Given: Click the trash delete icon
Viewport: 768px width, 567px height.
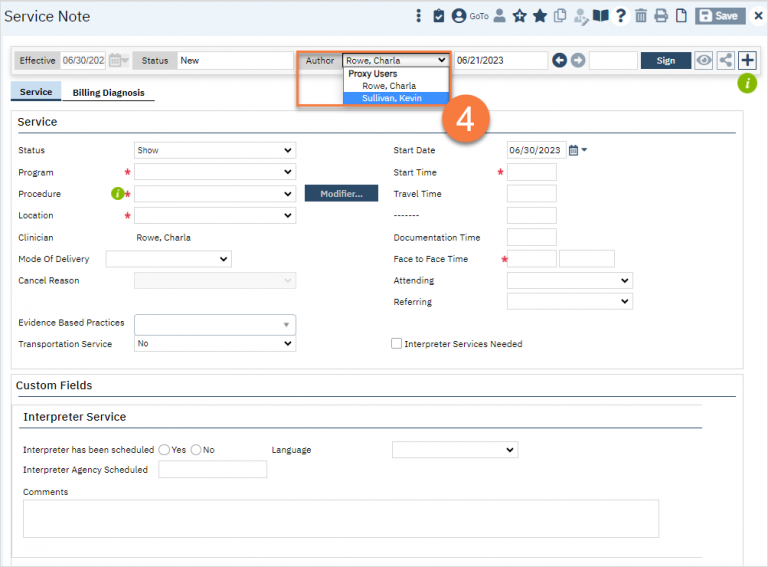Looking at the screenshot, I should pyautogui.click(x=641, y=16).
